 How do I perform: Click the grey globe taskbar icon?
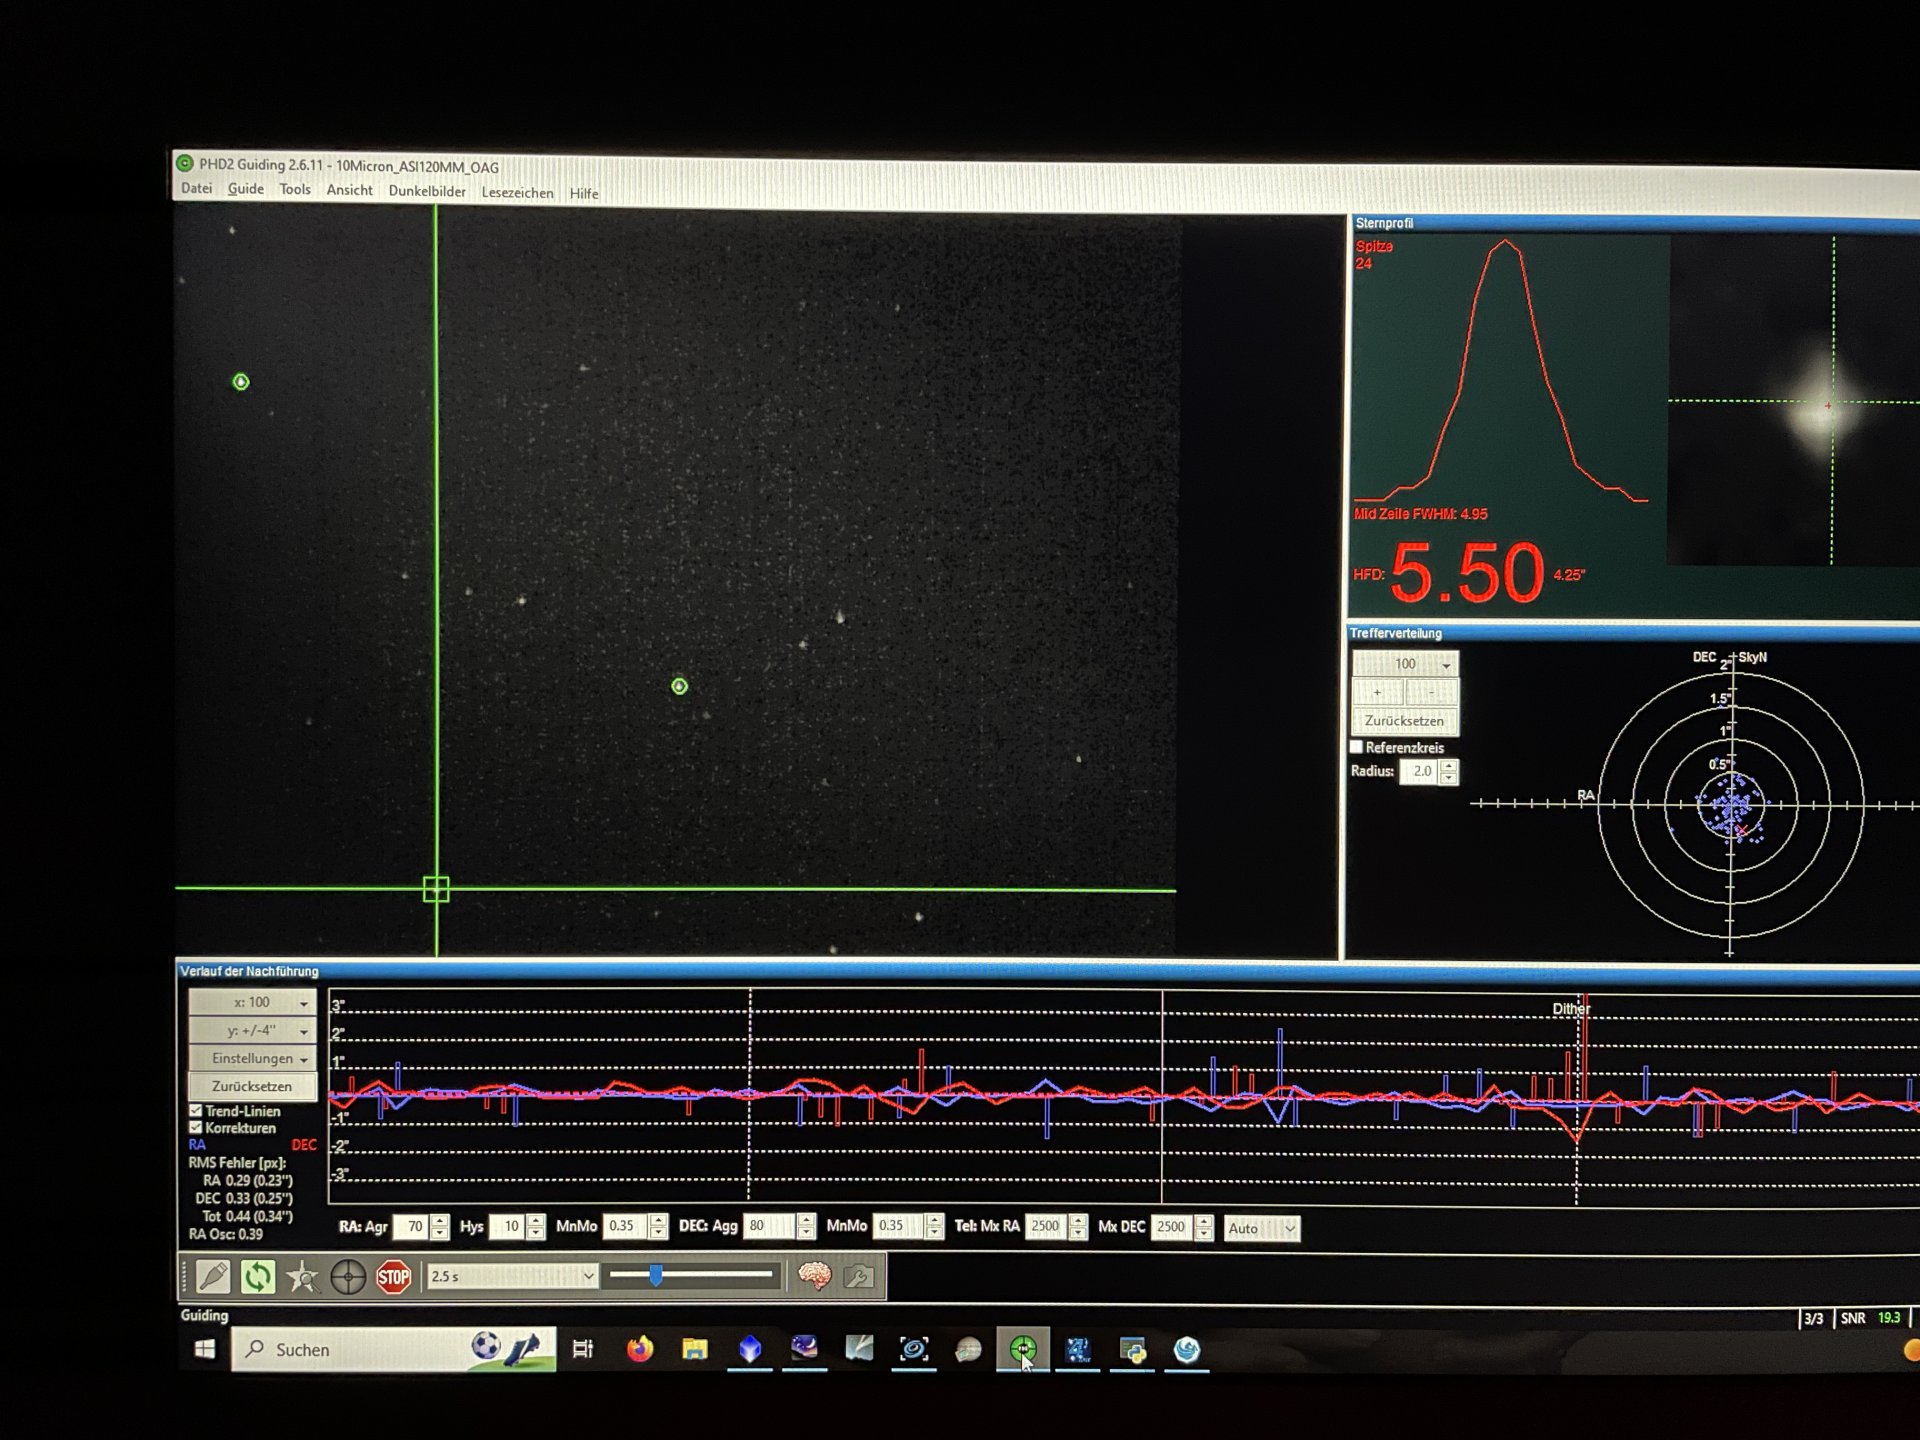point(968,1350)
